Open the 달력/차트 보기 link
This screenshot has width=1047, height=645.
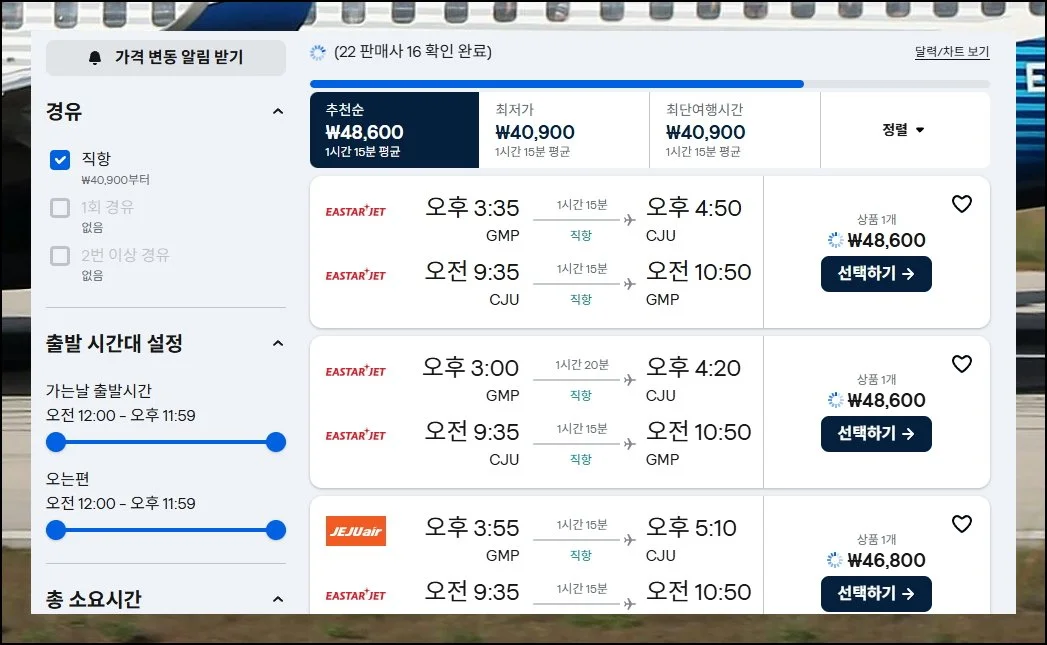[x=951, y=52]
